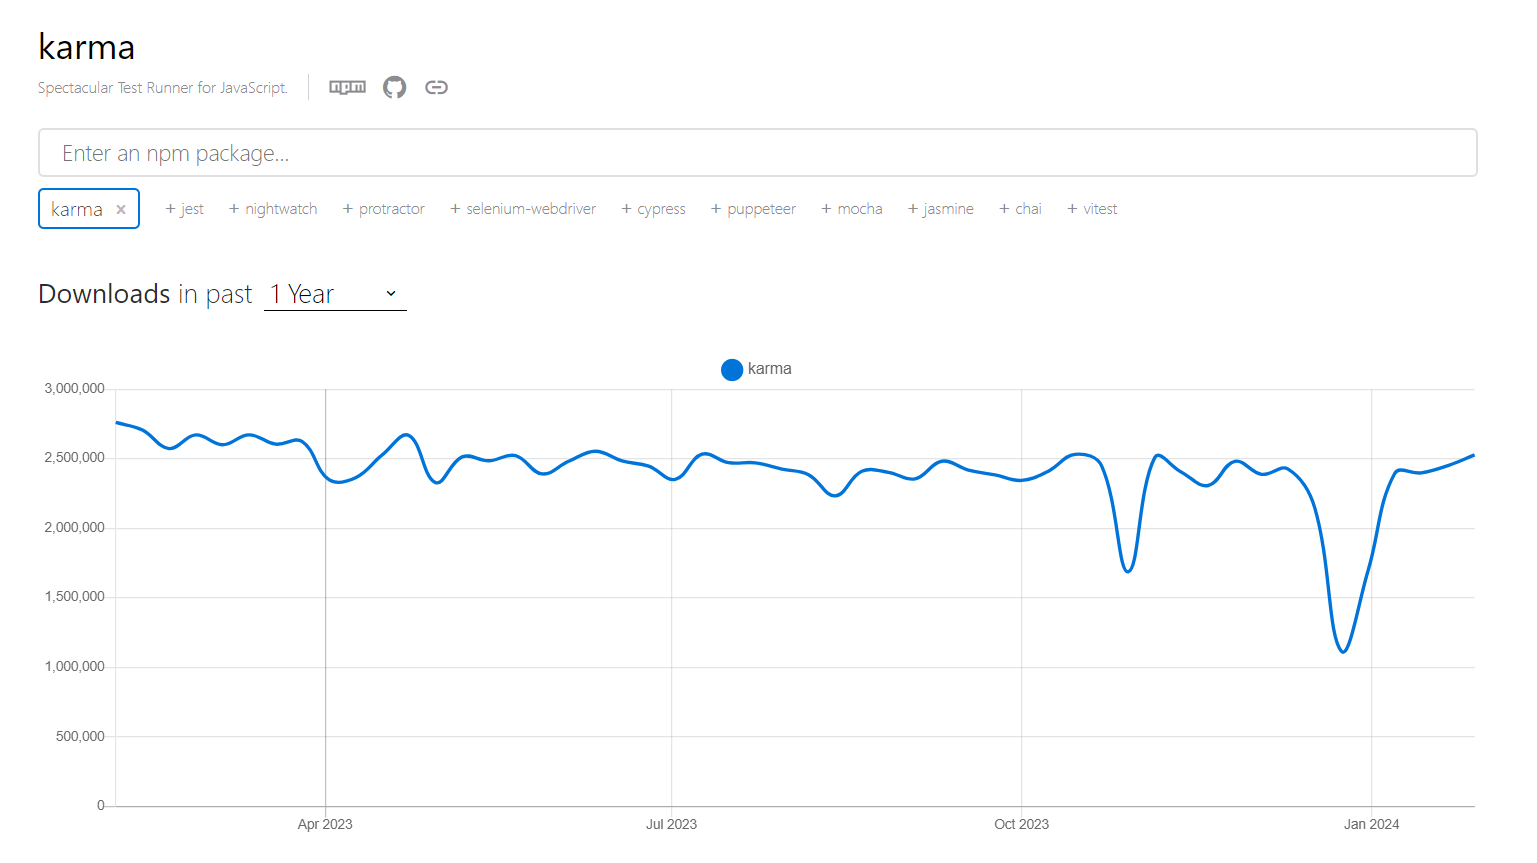Remove karma using its x icon
The width and height of the screenshot is (1537, 863).
120,209
